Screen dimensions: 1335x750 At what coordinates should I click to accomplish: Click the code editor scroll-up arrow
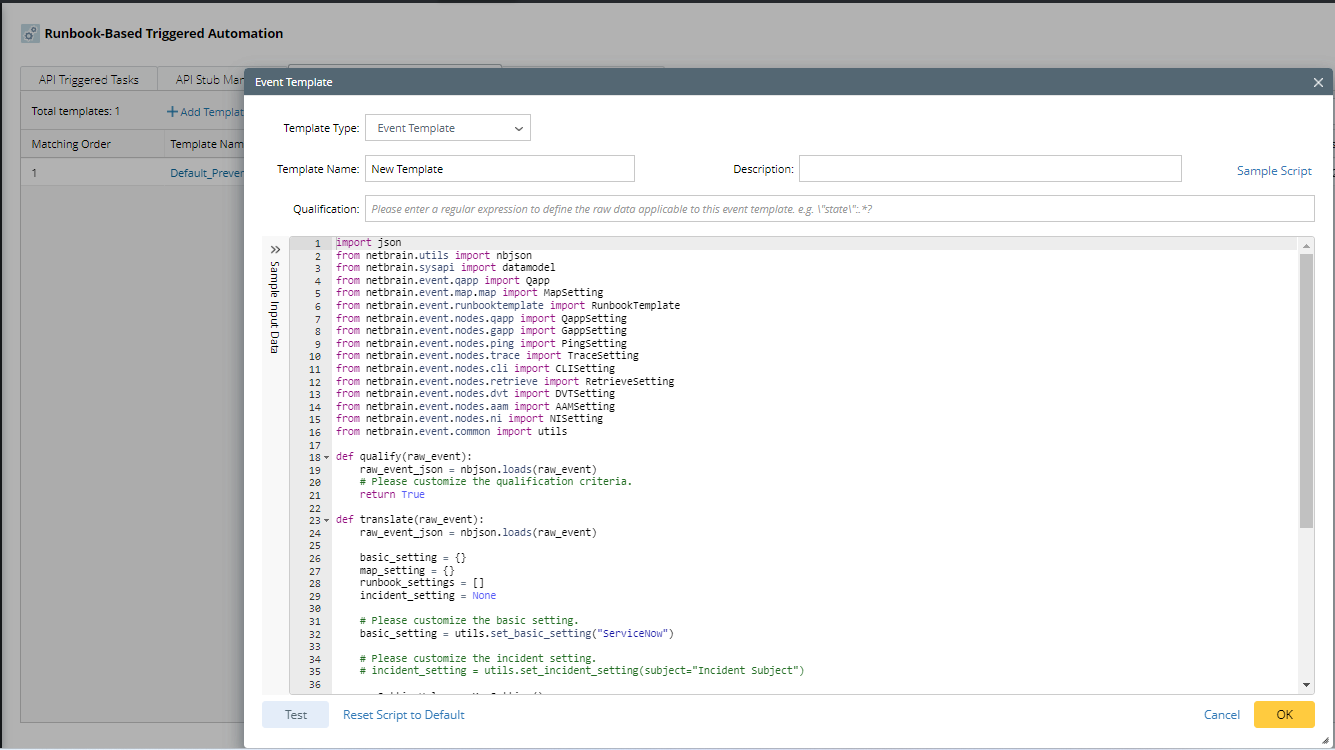point(1306,246)
